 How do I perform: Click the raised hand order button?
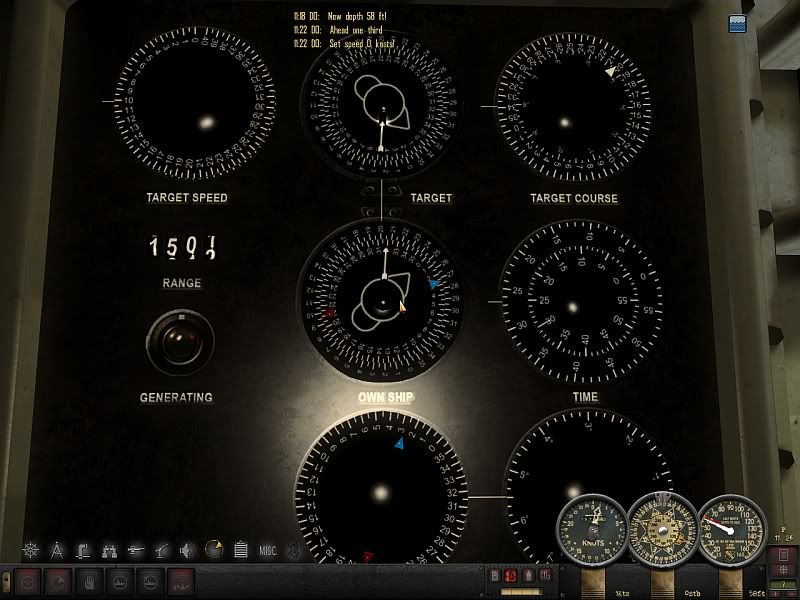[x=89, y=581]
